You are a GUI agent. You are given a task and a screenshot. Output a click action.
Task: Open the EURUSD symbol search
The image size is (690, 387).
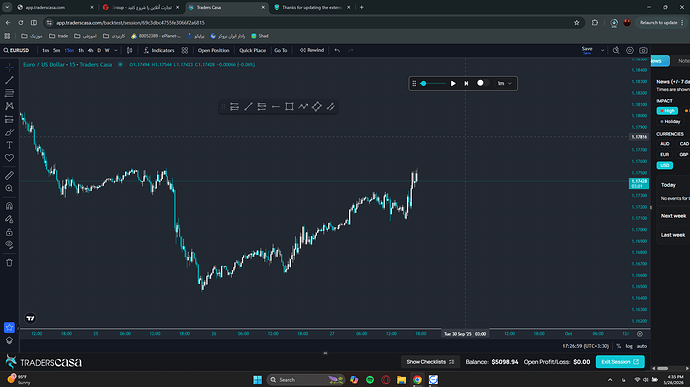tap(17, 51)
